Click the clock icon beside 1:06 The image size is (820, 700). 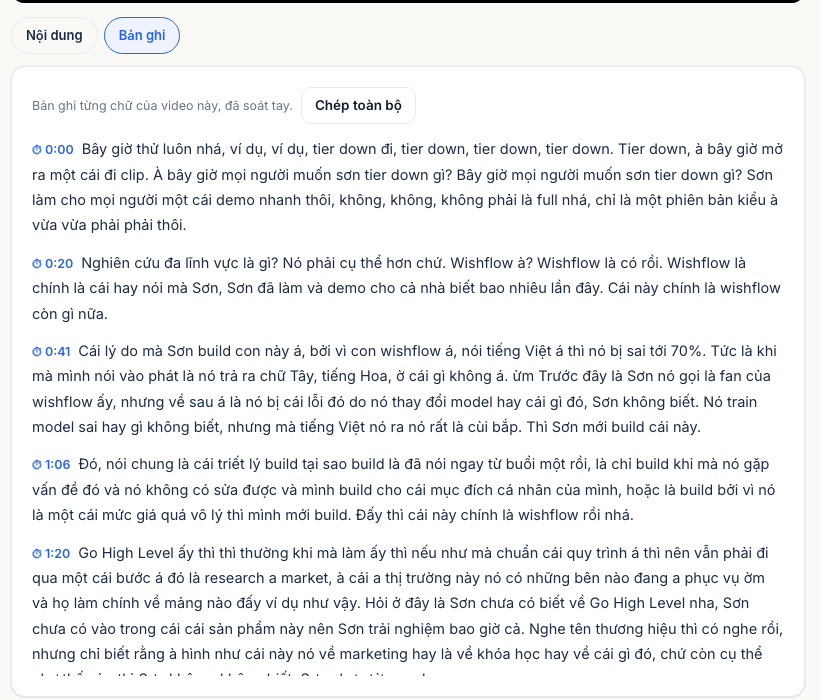pos(37,465)
